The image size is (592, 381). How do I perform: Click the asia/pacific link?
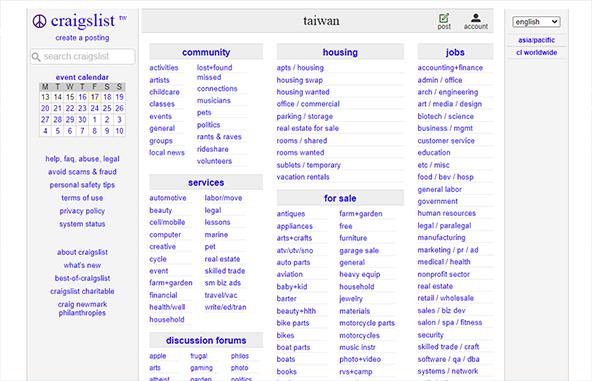[536, 40]
